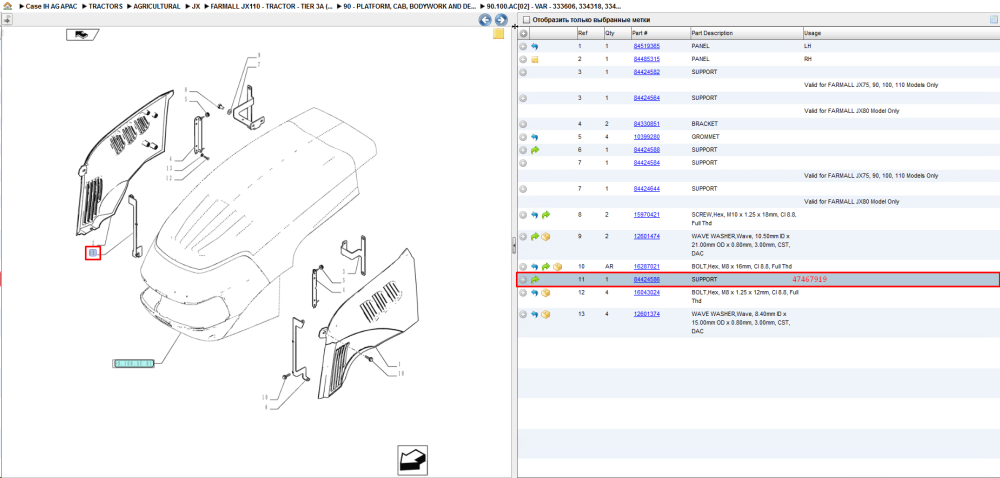Open part number 84424588 link
The image size is (1000, 478).
click(646, 150)
